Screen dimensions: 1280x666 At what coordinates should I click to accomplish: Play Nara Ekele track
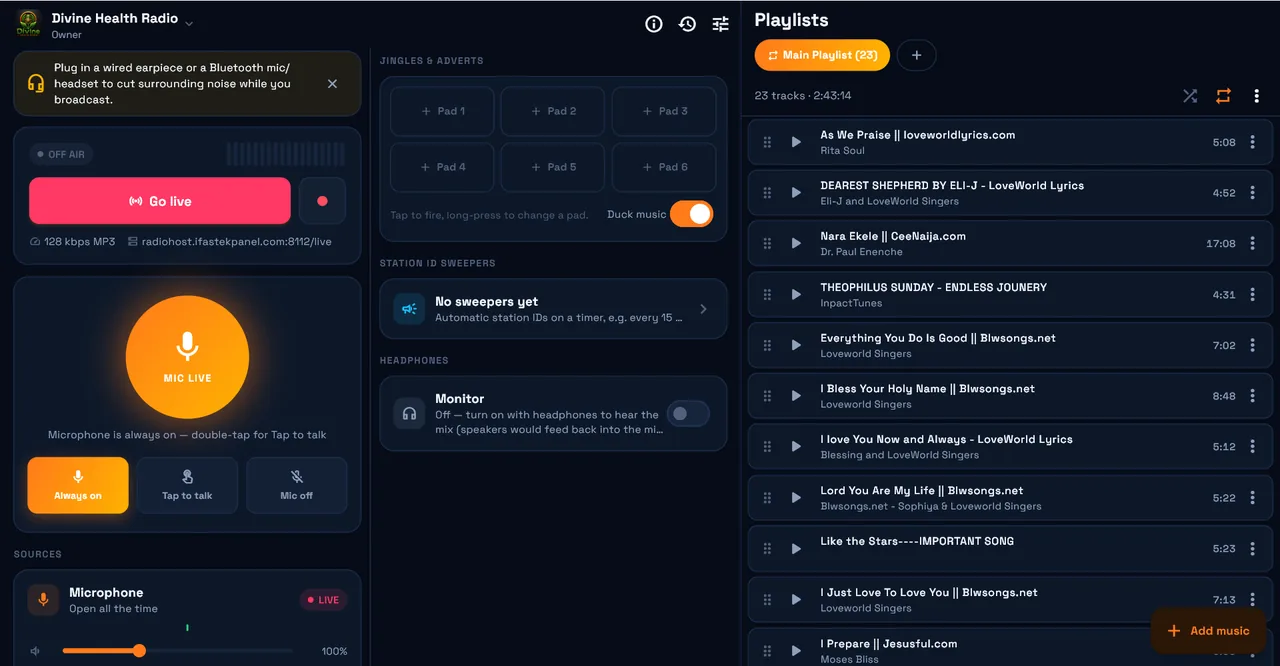[x=796, y=243]
